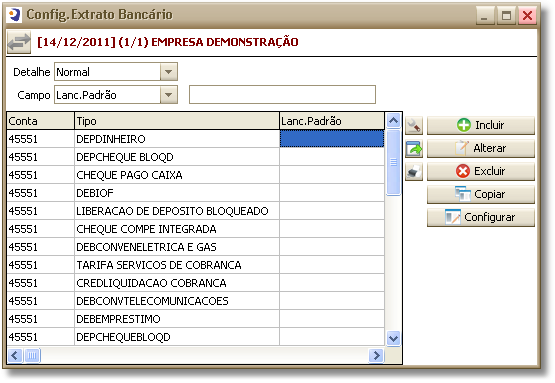The height and width of the screenshot is (383, 555).
Task: Click the vertical scrollbar up arrow
Action: pos(393,121)
